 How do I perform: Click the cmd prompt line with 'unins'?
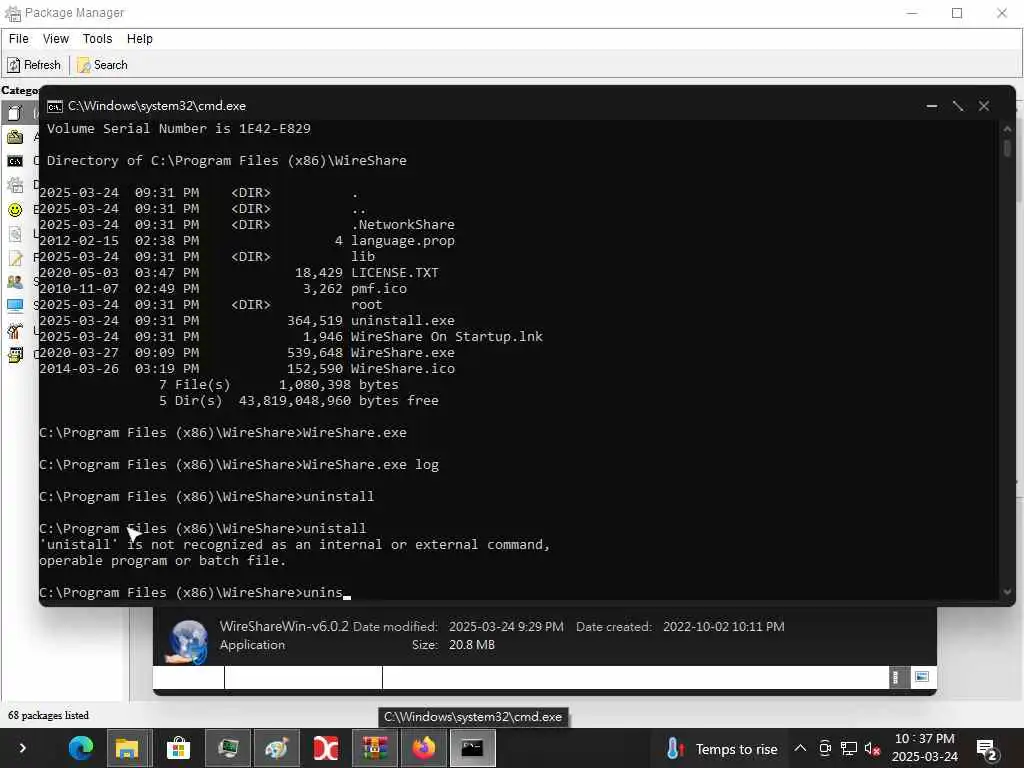tap(195, 592)
